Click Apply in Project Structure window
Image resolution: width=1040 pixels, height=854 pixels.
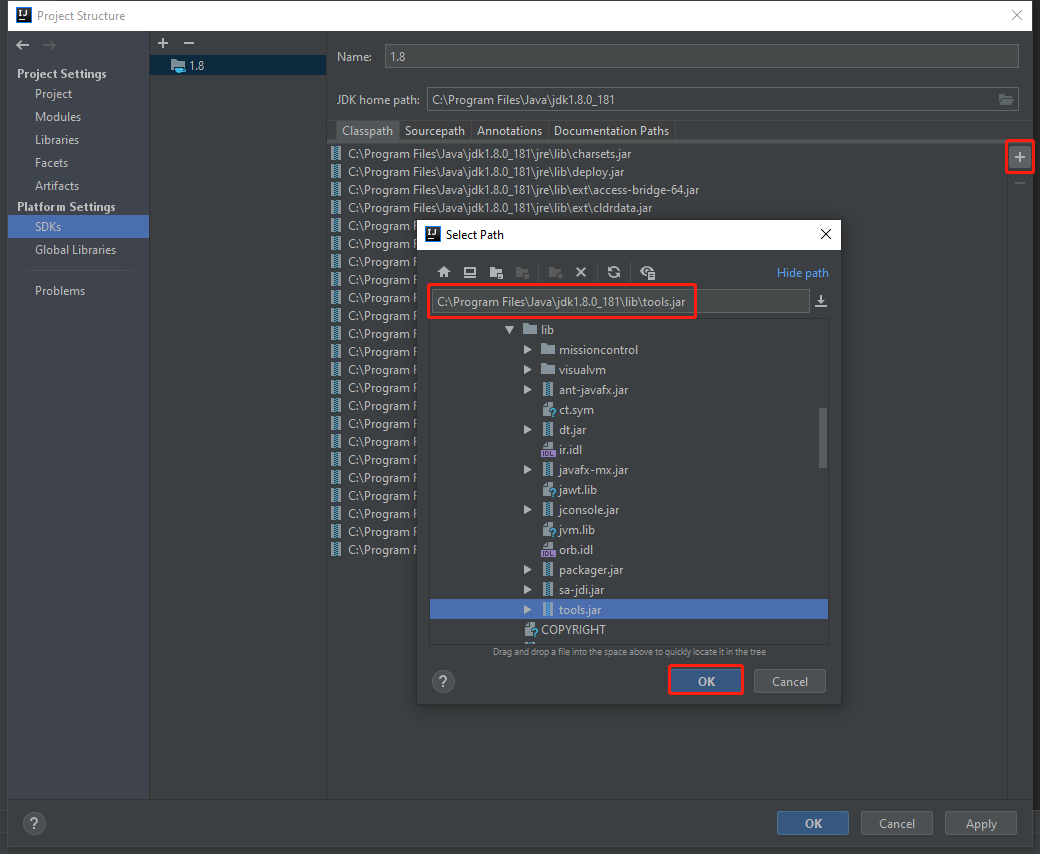981,824
